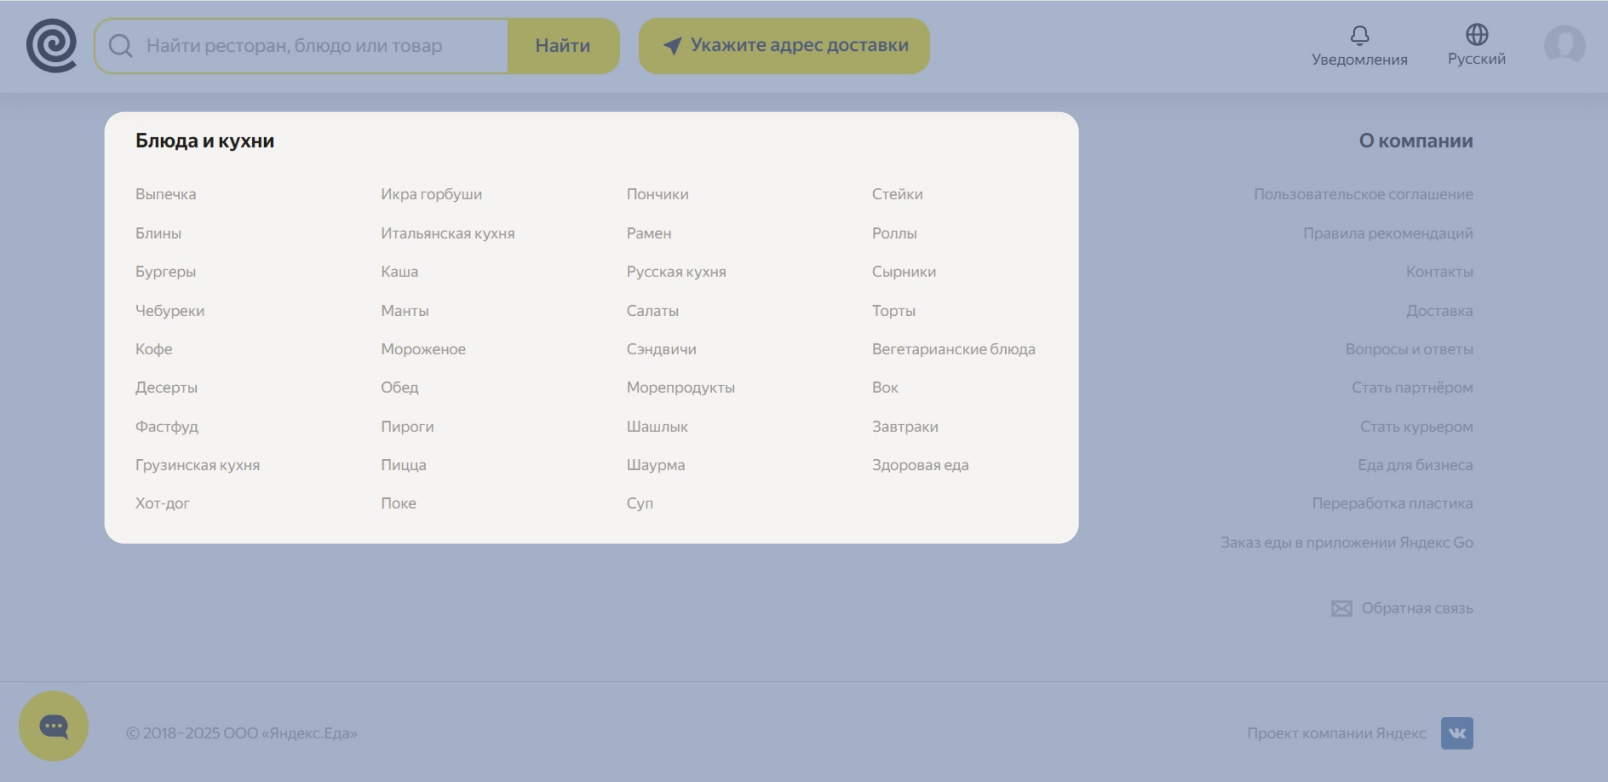The height and width of the screenshot is (782, 1608).
Task: Open Стать курьером link
Action: coord(1416,427)
